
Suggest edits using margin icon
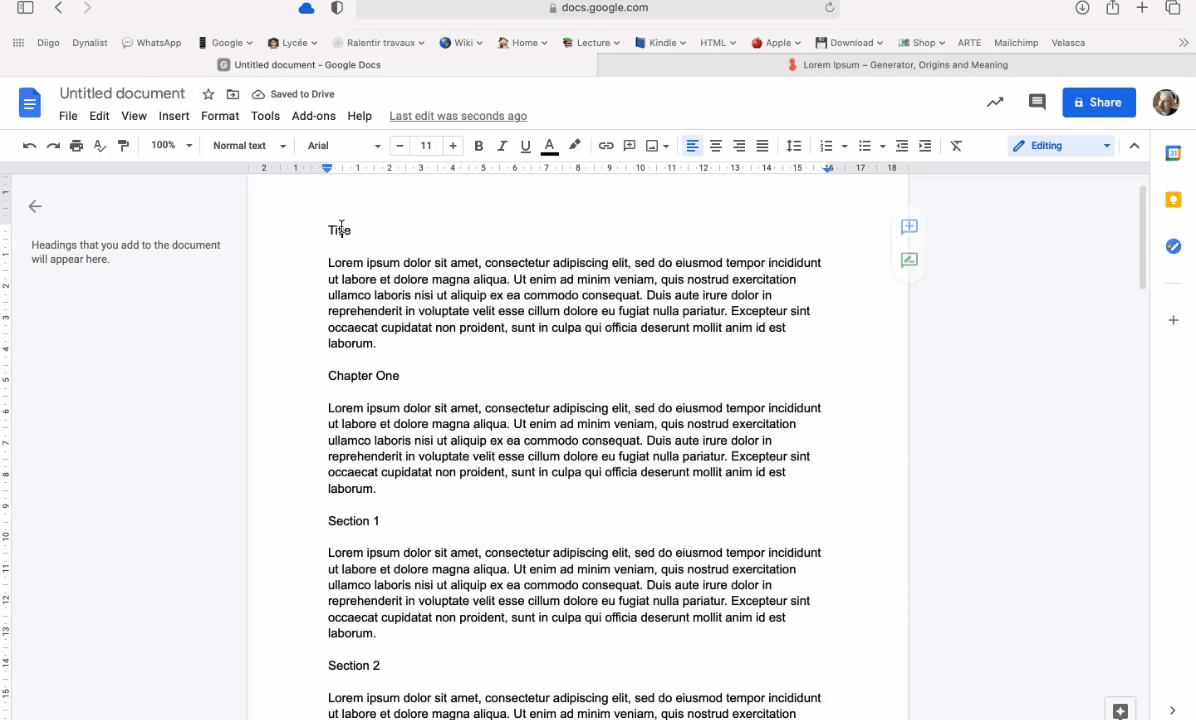[x=908, y=260]
